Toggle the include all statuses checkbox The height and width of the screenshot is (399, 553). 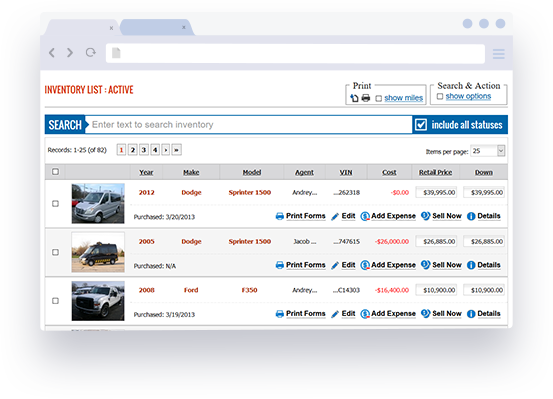pyautogui.click(x=421, y=125)
